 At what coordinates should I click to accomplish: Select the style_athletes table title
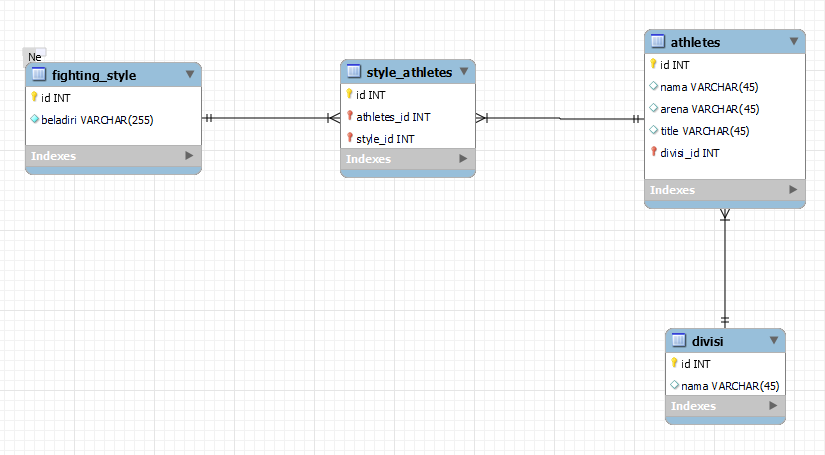[409, 73]
